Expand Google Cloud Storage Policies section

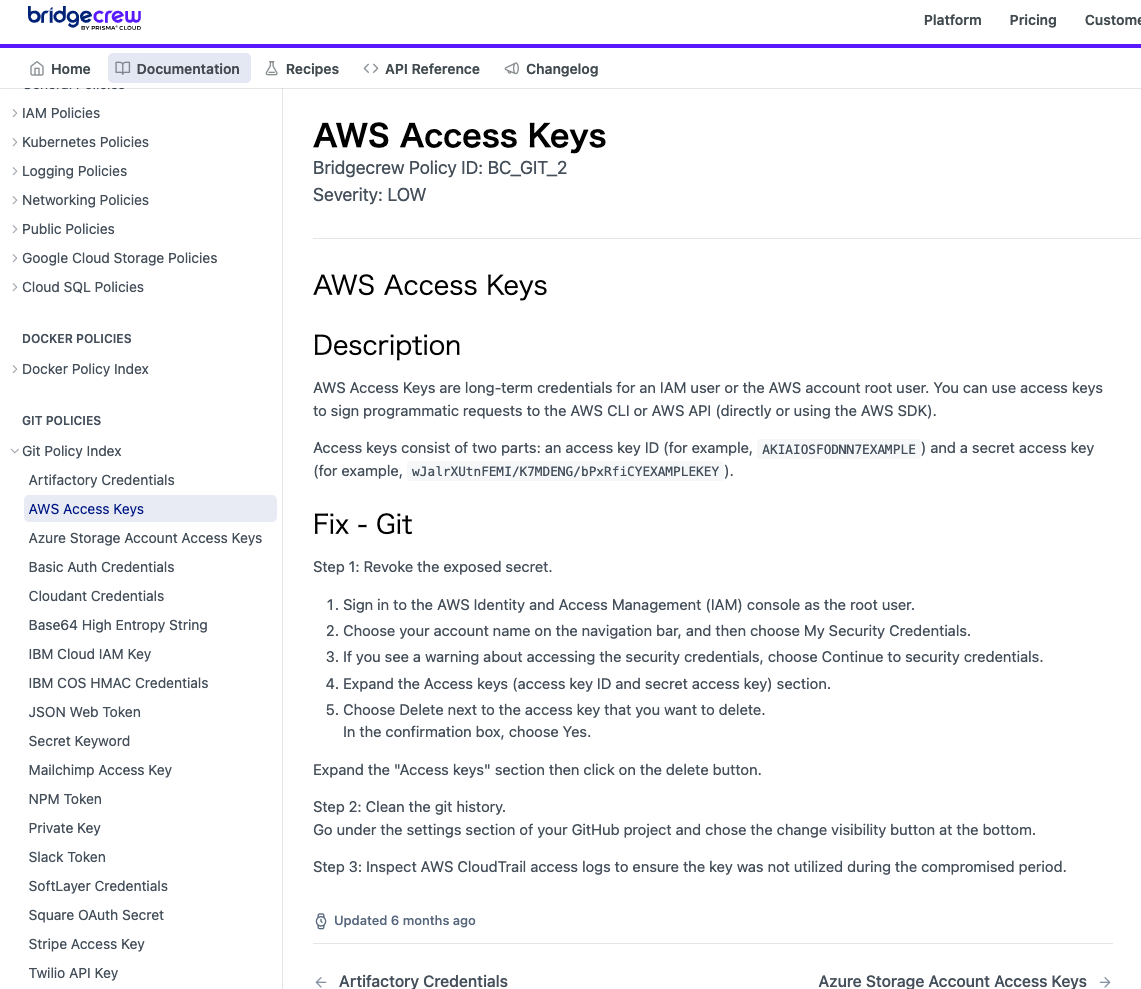pyautogui.click(x=15, y=258)
